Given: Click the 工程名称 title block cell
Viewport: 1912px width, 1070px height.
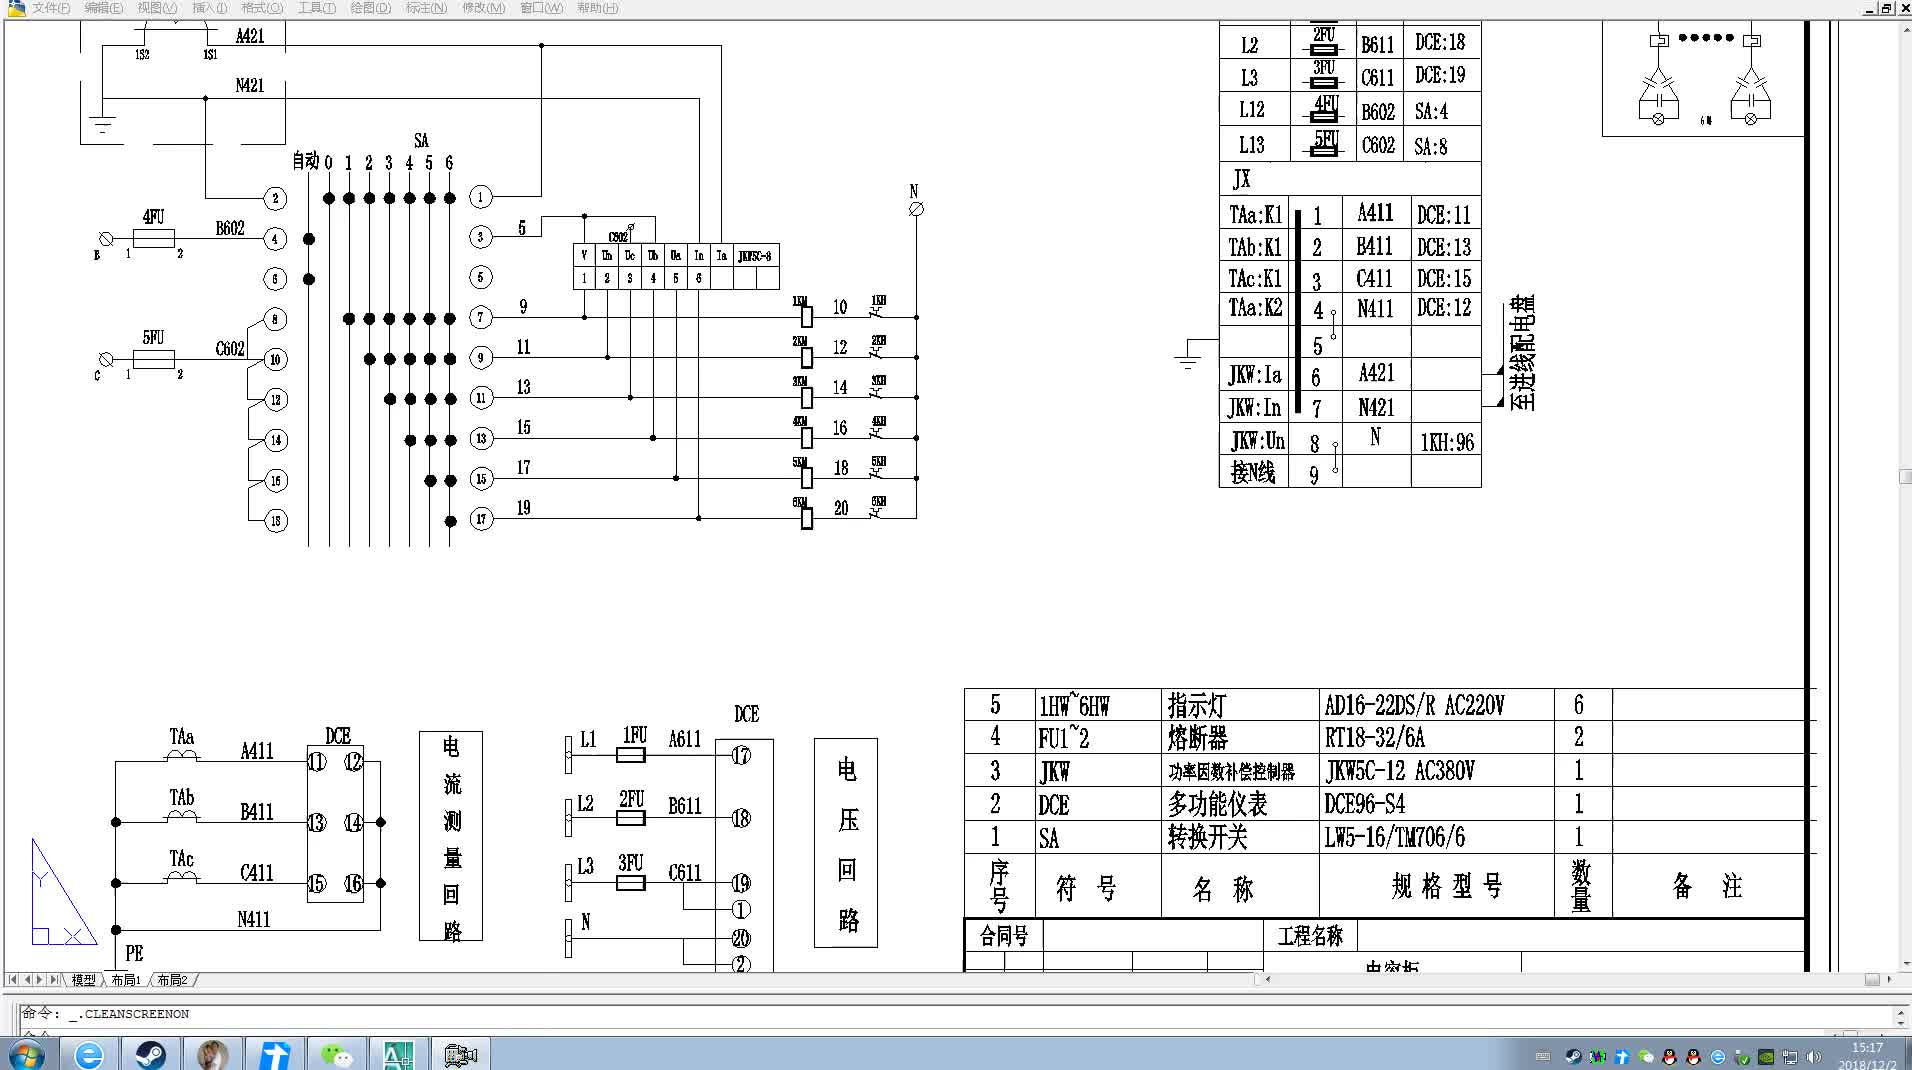Looking at the screenshot, I should tap(1310, 936).
